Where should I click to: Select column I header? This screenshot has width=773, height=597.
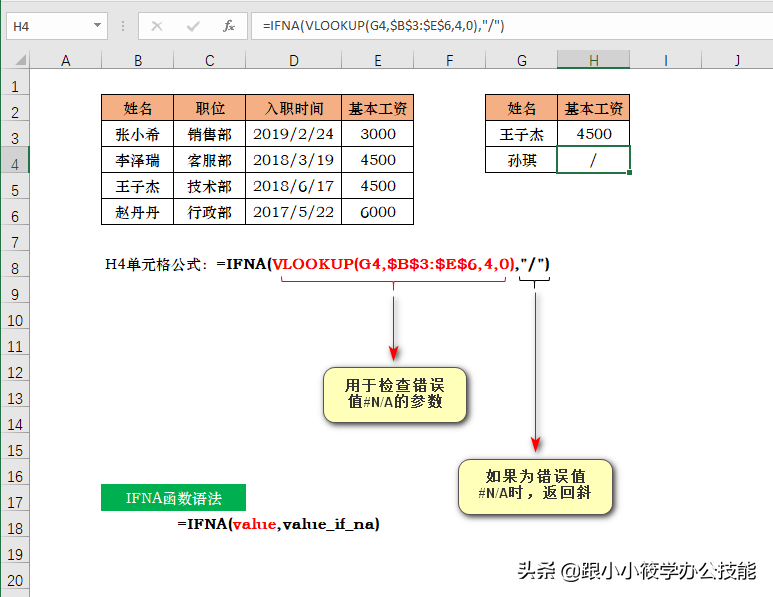tap(666, 60)
